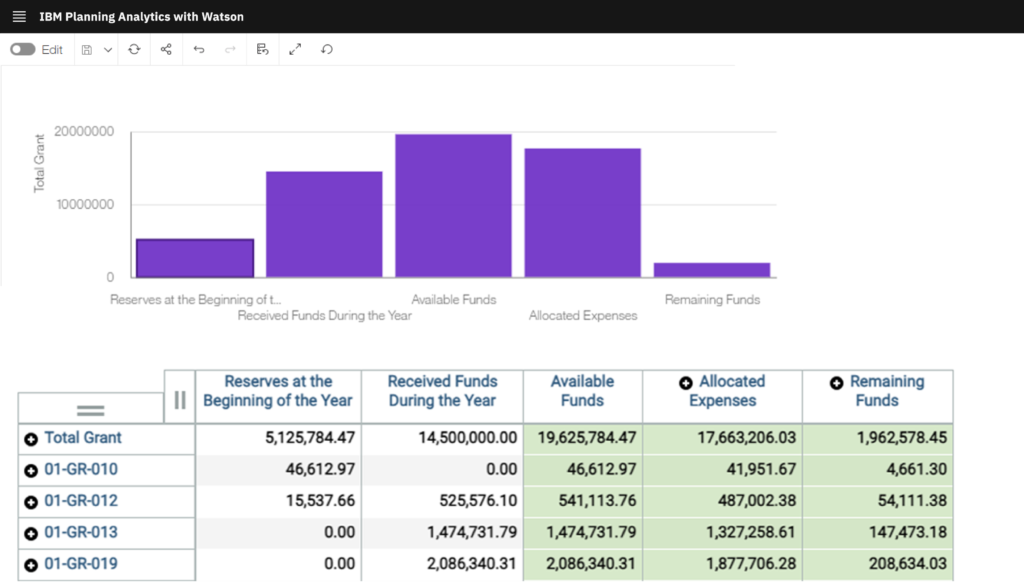Image resolution: width=1024 pixels, height=587 pixels.
Task: Click the share icon
Action: coord(166,49)
